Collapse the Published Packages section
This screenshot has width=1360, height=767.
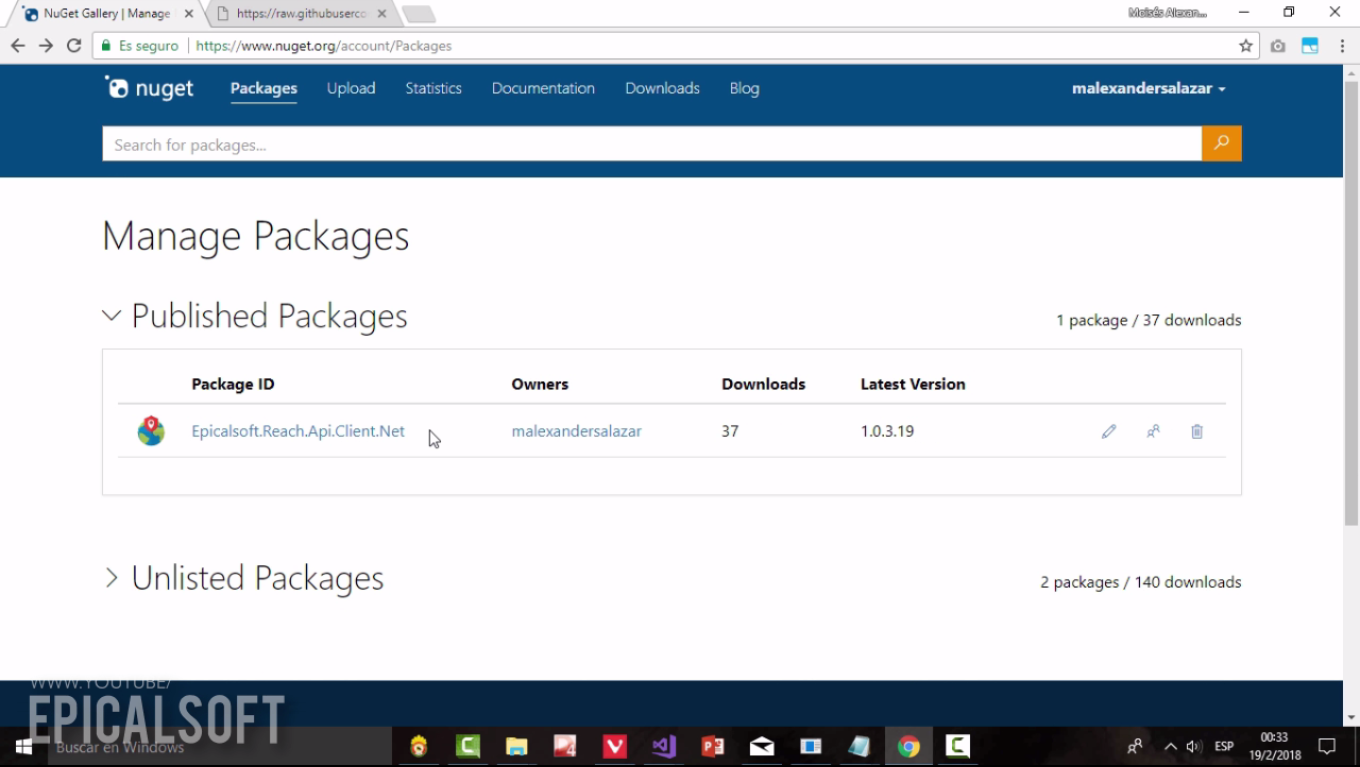(110, 315)
